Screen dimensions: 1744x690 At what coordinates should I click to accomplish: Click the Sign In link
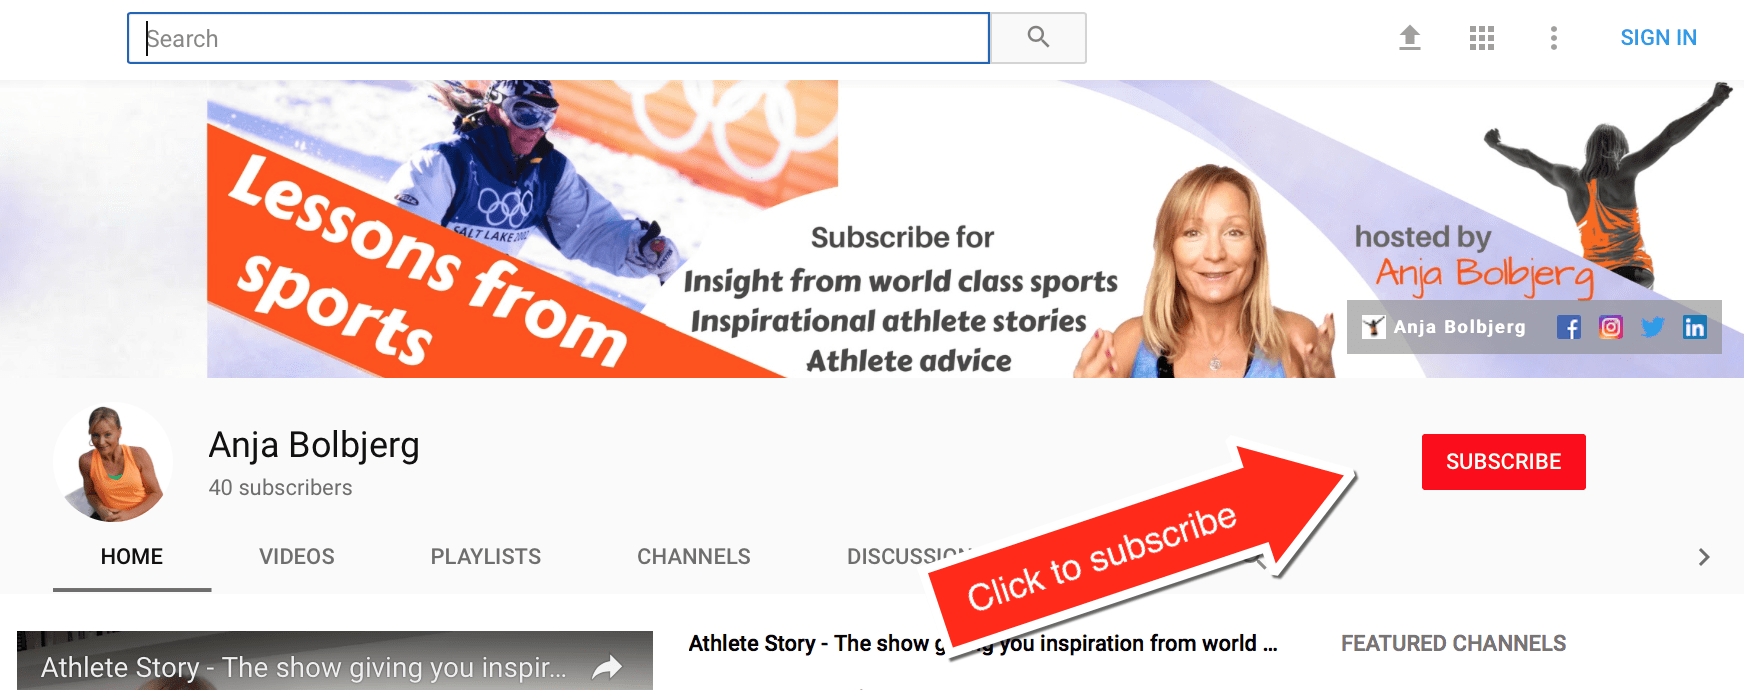point(1658,38)
